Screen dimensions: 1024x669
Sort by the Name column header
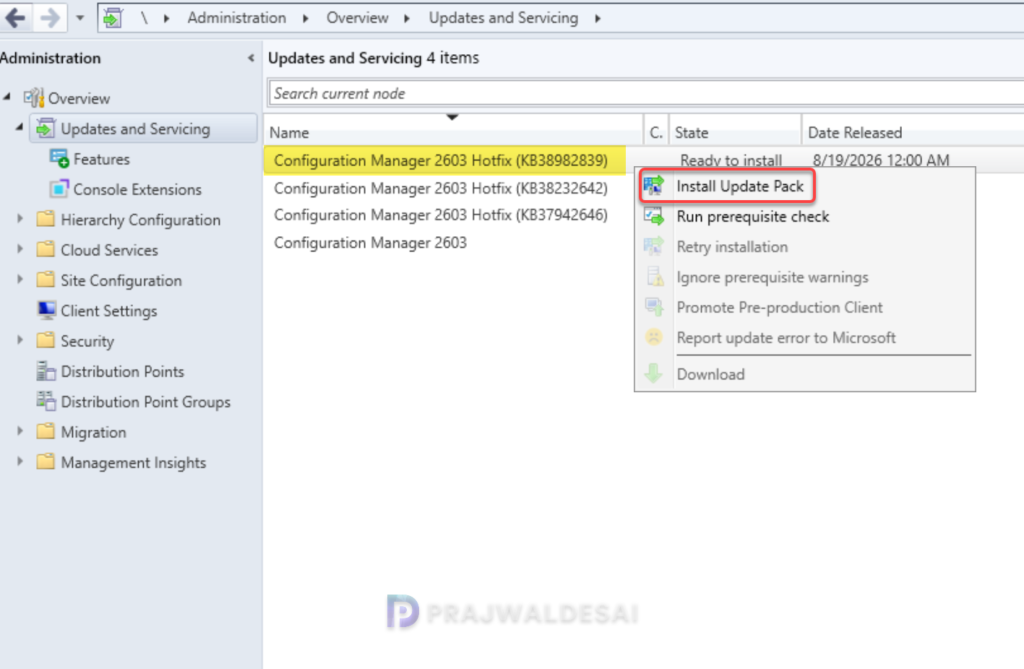click(x=454, y=132)
